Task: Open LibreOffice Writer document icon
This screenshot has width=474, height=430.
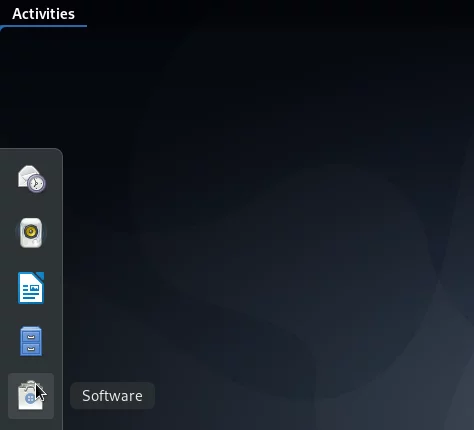Action: (x=31, y=288)
